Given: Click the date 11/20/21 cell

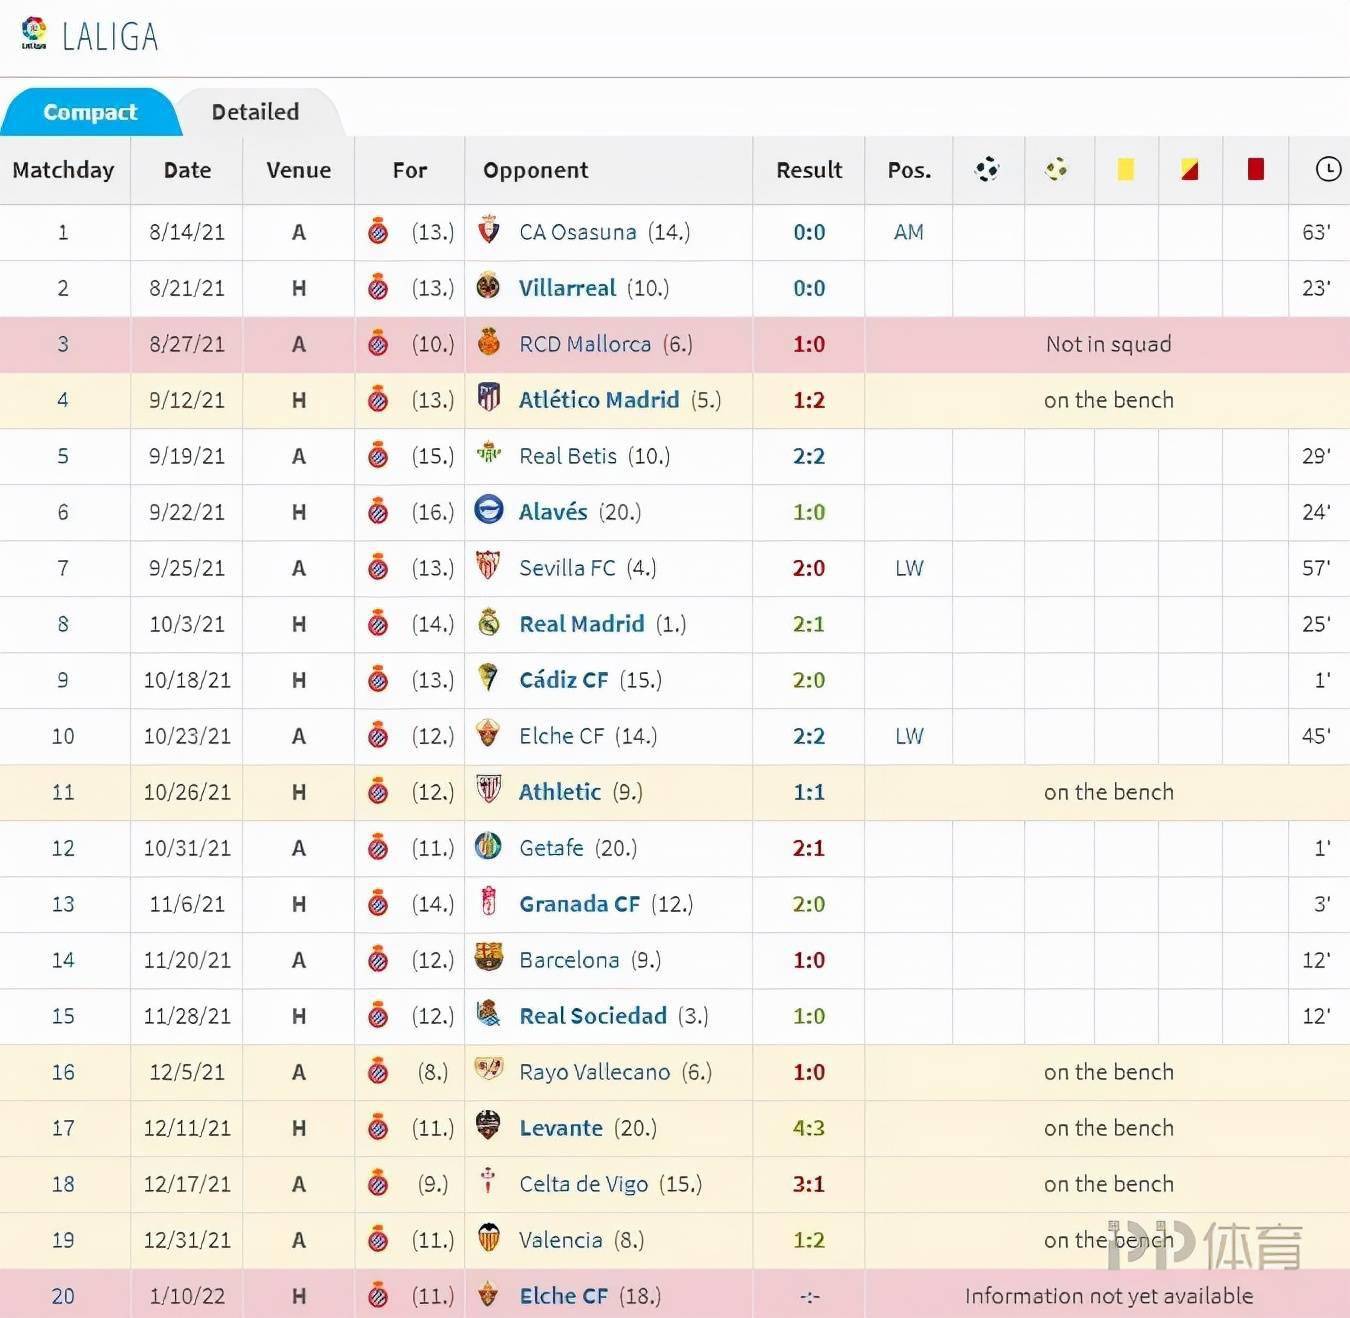Looking at the screenshot, I should [187, 960].
